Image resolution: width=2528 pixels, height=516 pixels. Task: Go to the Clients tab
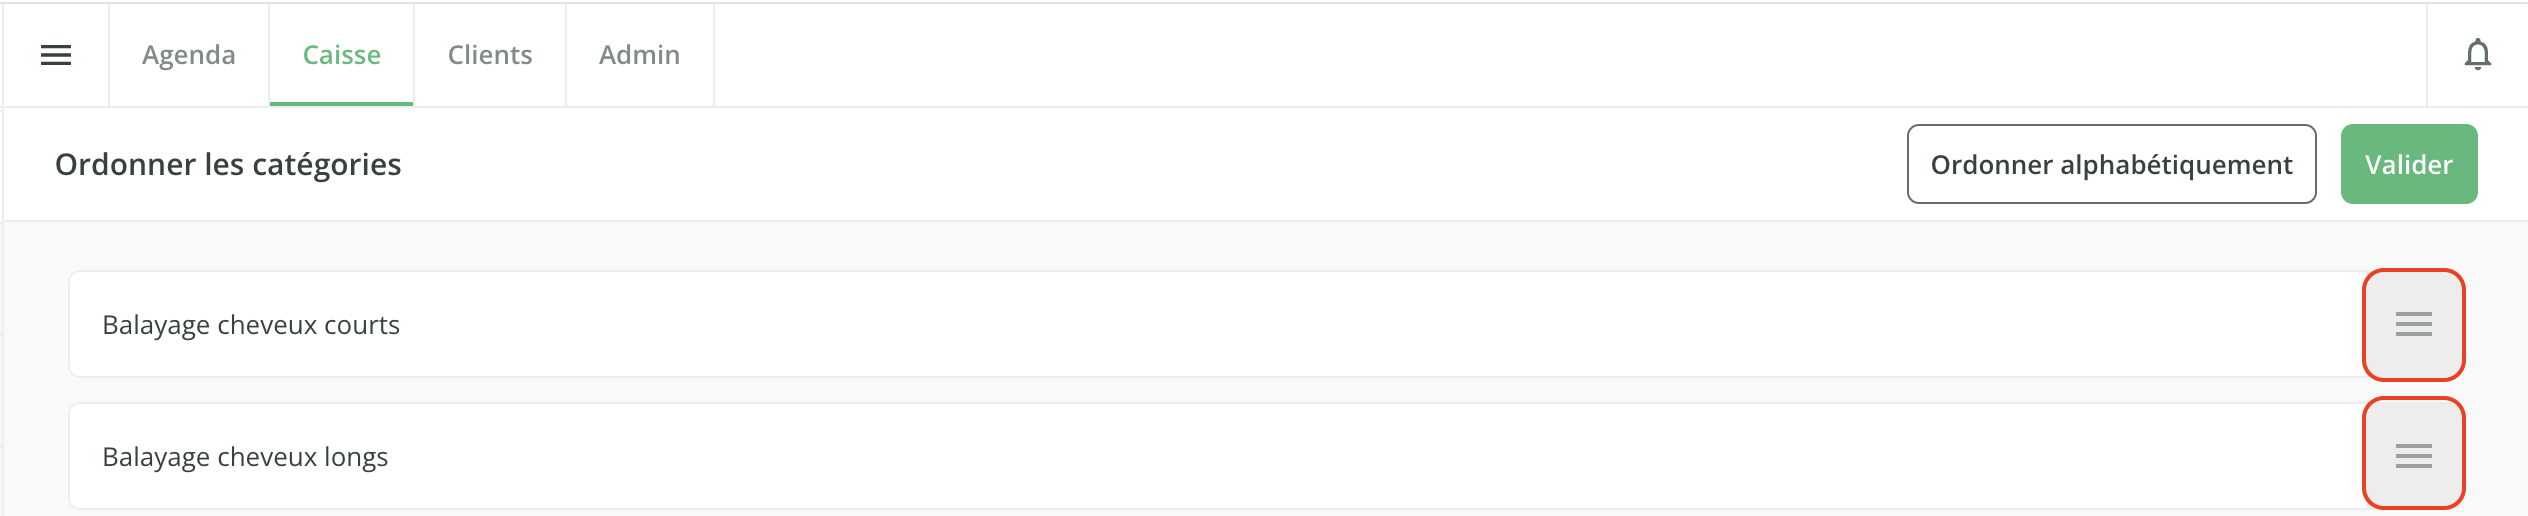[x=490, y=55]
